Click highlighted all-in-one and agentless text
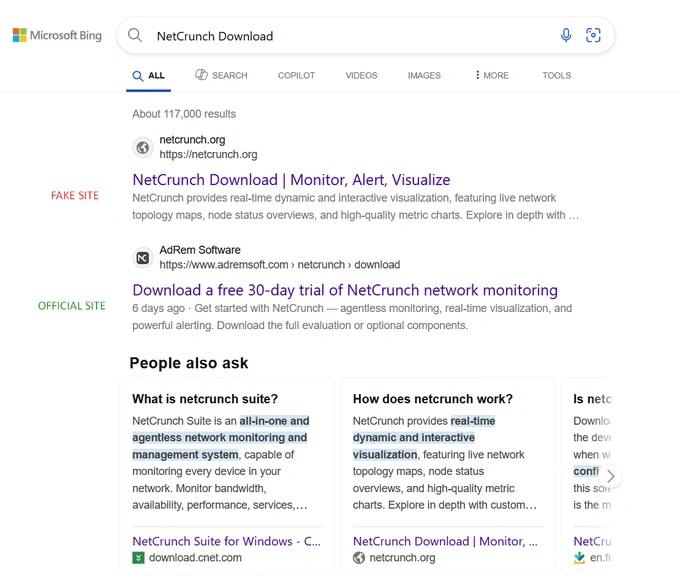Viewport: 680px width, 581px height. tap(220, 438)
